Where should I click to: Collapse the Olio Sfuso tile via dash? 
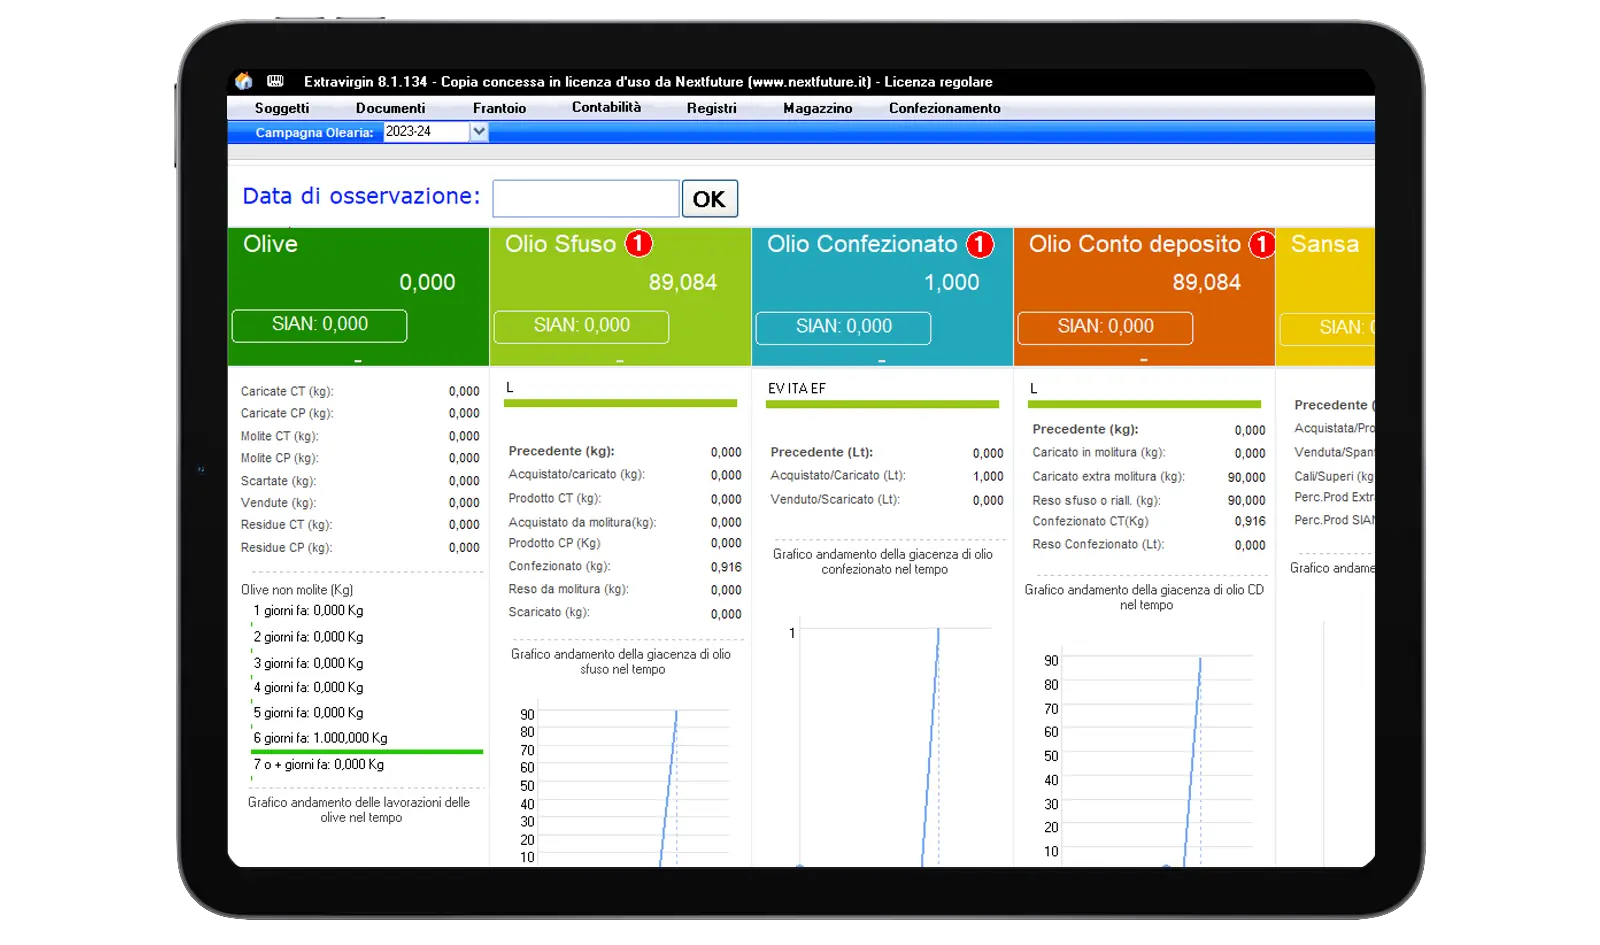click(x=620, y=360)
